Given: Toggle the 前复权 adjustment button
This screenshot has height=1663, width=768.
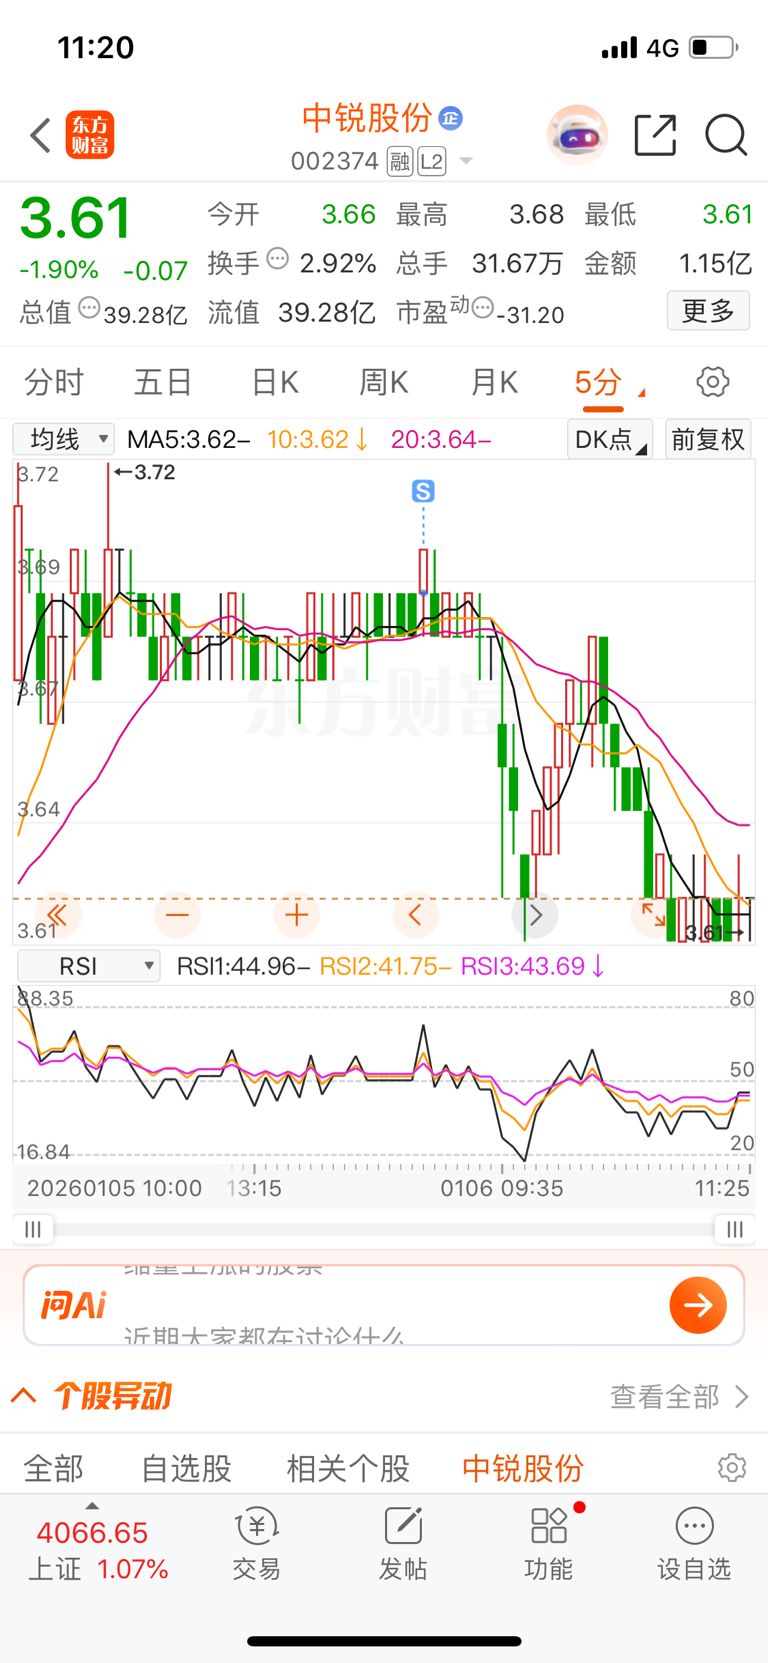Looking at the screenshot, I should (708, 439).
